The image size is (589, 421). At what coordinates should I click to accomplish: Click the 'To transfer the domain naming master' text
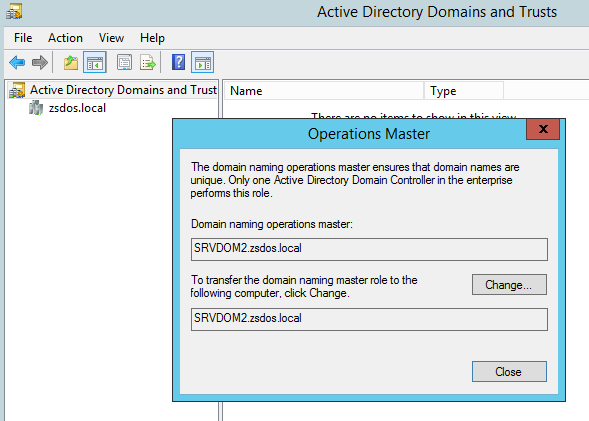pos(304,287)
